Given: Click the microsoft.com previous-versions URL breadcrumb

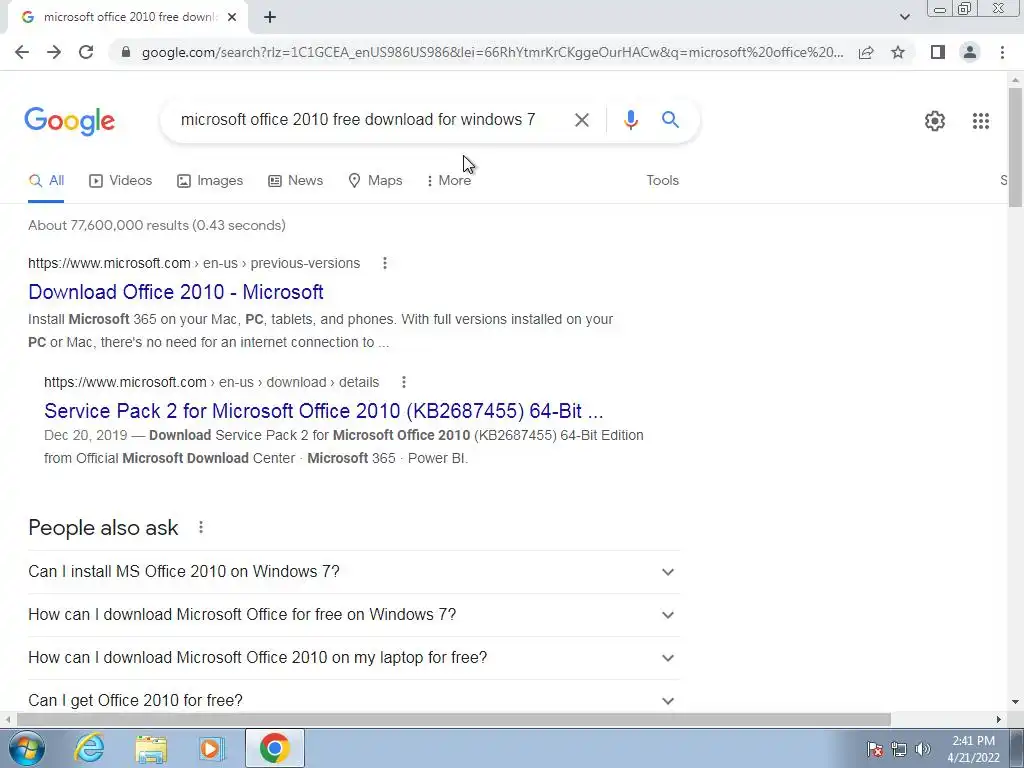Looking at the screenshot, I should point(194,263).
